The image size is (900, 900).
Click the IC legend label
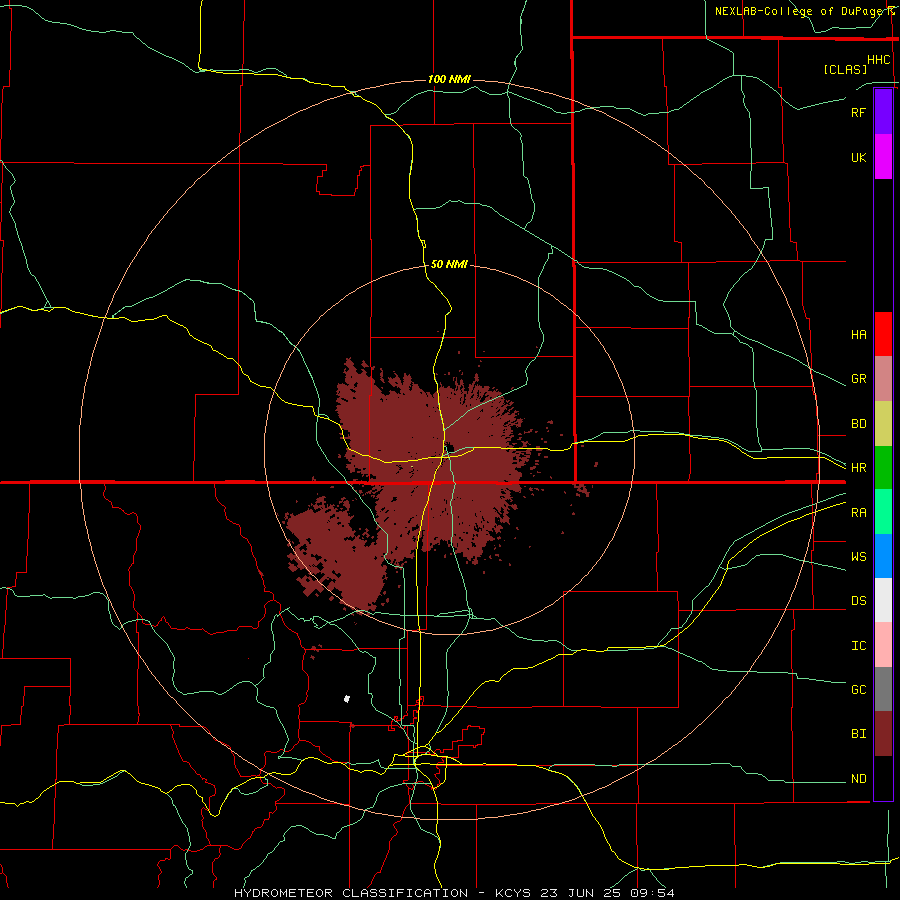click(858, 646)
